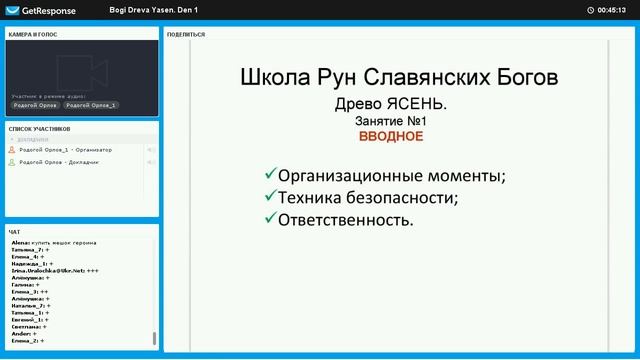Click Alena's chat message at the top
This screenshot has width=640, height=360.
[x=54, y=243]
